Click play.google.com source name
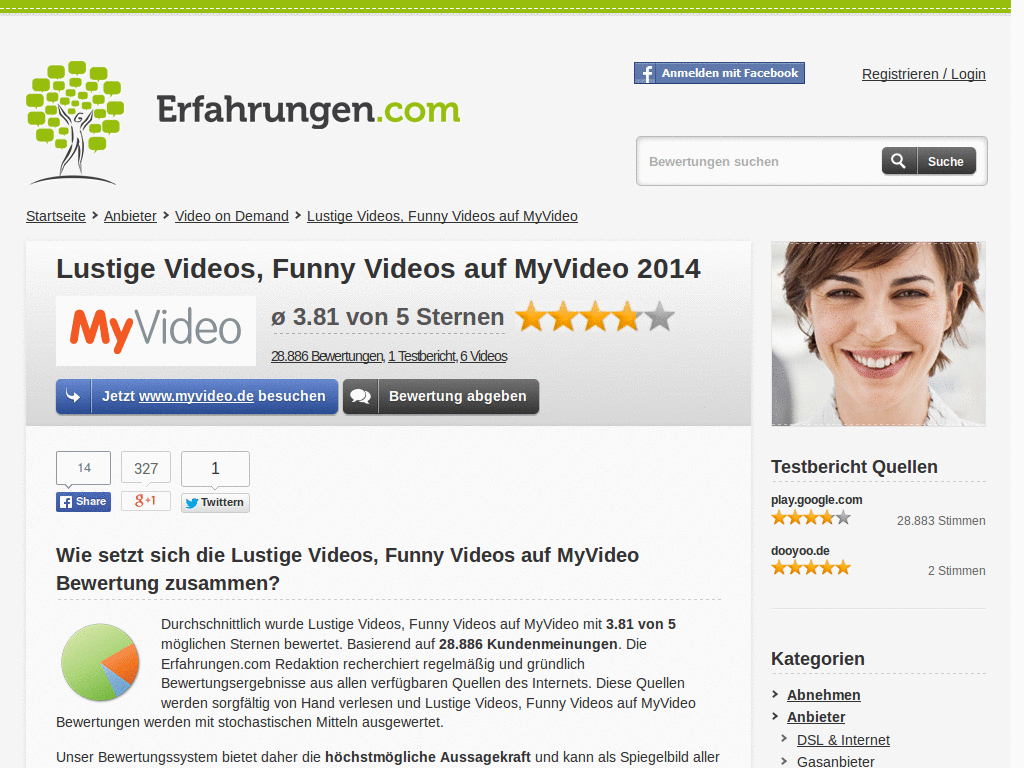 pyautogui.click(x=816, y=500)
